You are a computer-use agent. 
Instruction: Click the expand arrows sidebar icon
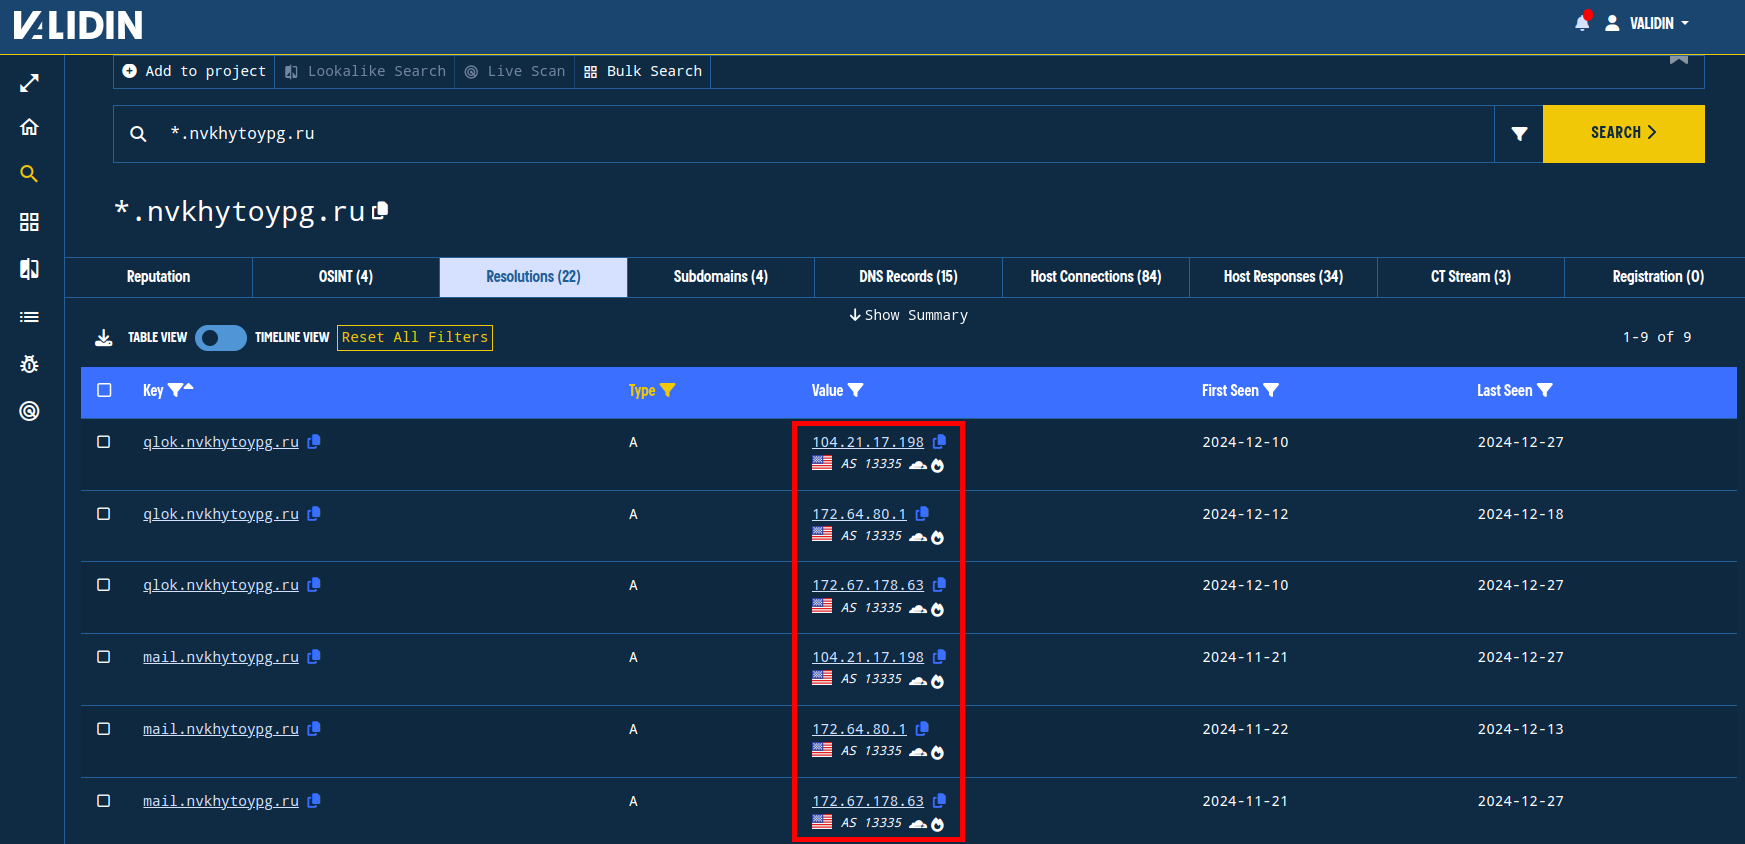coord(30,83)
